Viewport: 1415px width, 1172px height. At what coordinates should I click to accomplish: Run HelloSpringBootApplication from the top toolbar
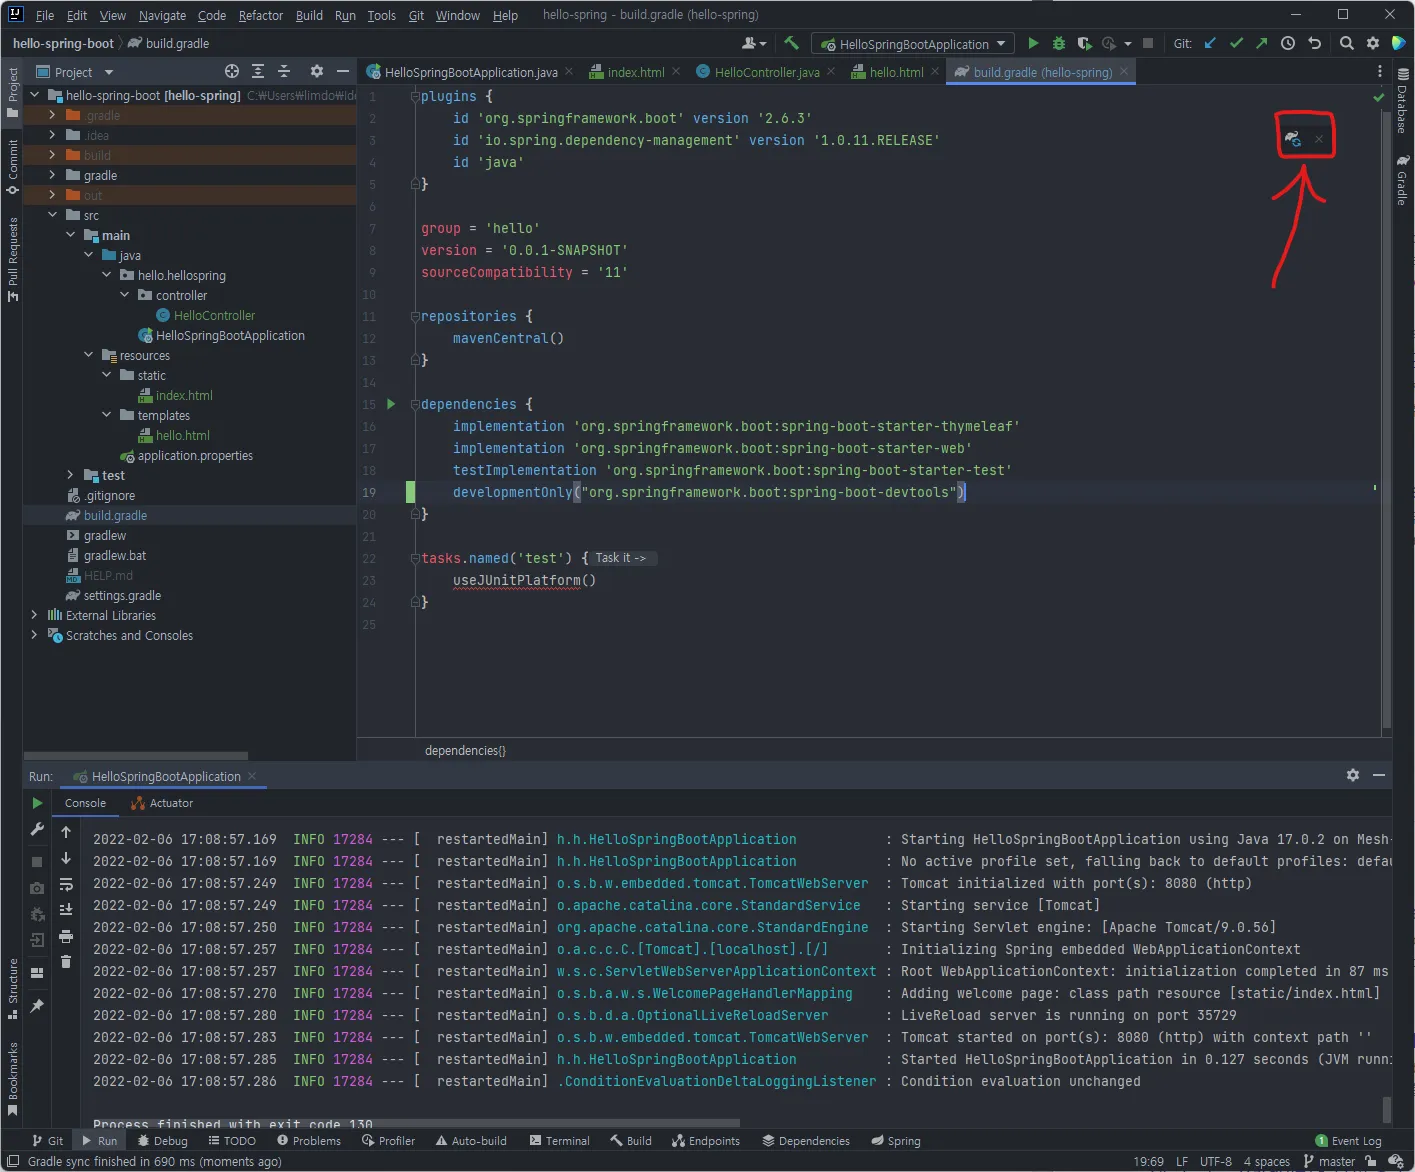[1033, 43]
